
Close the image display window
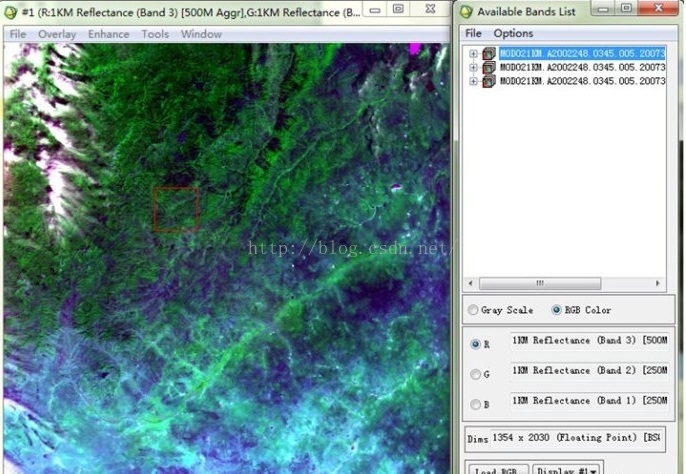(430, 9)
